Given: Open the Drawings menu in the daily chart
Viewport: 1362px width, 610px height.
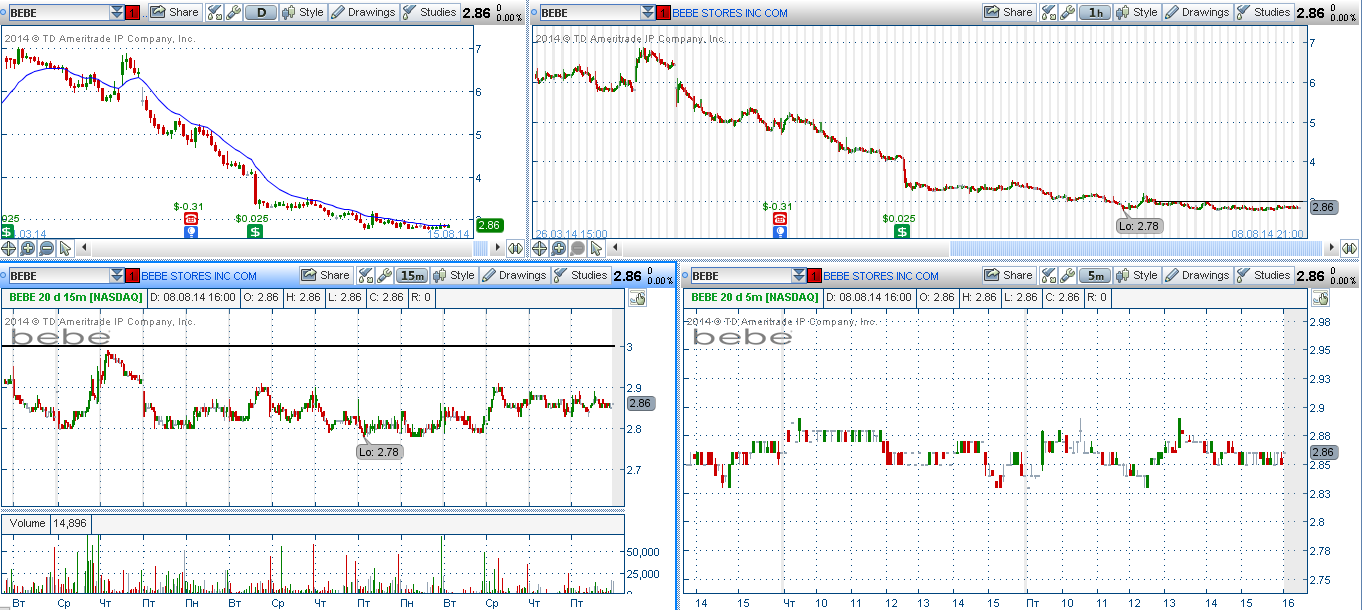Looking at the screenshot, I should pyautogui.click(x=364, y=13).
